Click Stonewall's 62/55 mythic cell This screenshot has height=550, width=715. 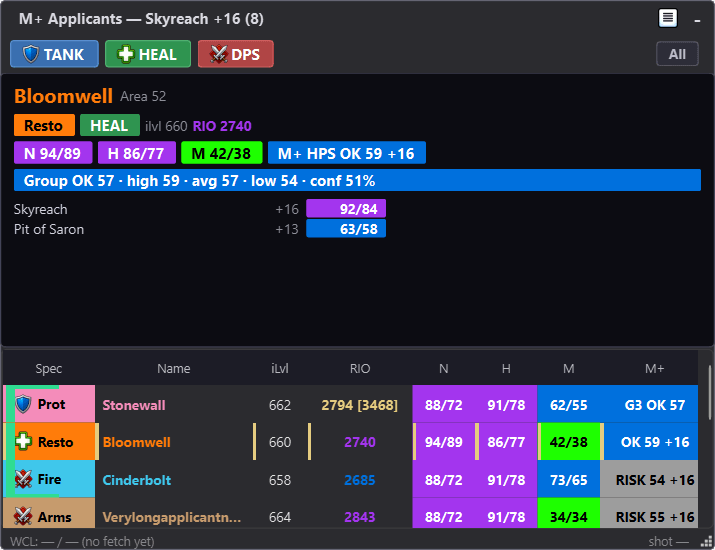[x=569, y=404]
